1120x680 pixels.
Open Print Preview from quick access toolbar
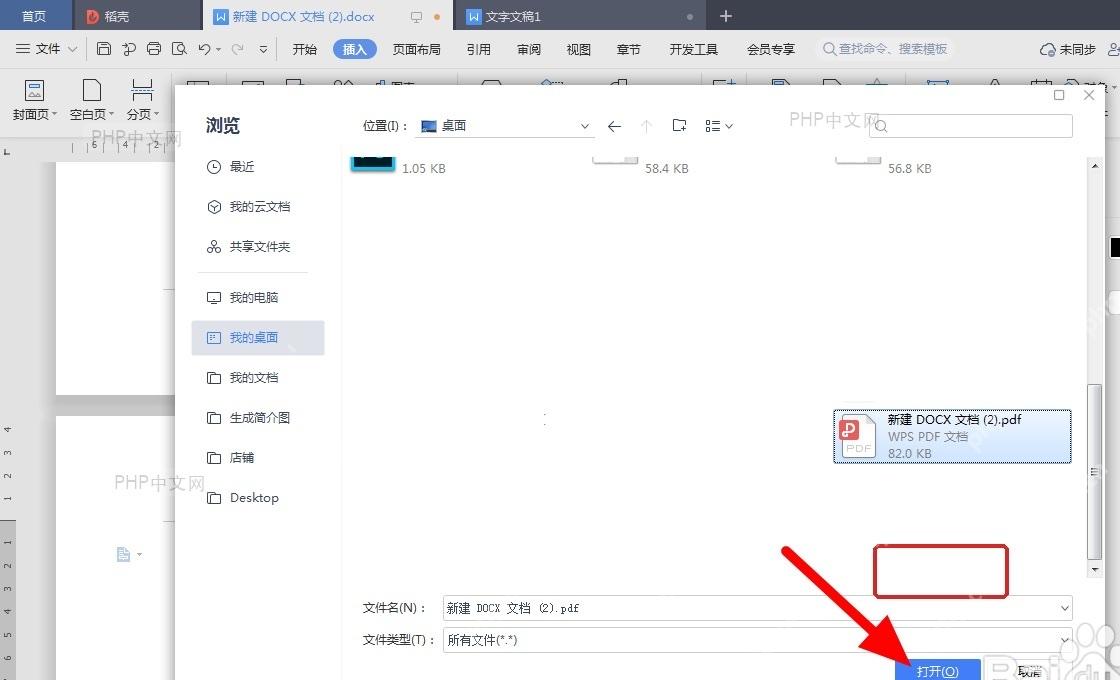(x=179, y=49)
